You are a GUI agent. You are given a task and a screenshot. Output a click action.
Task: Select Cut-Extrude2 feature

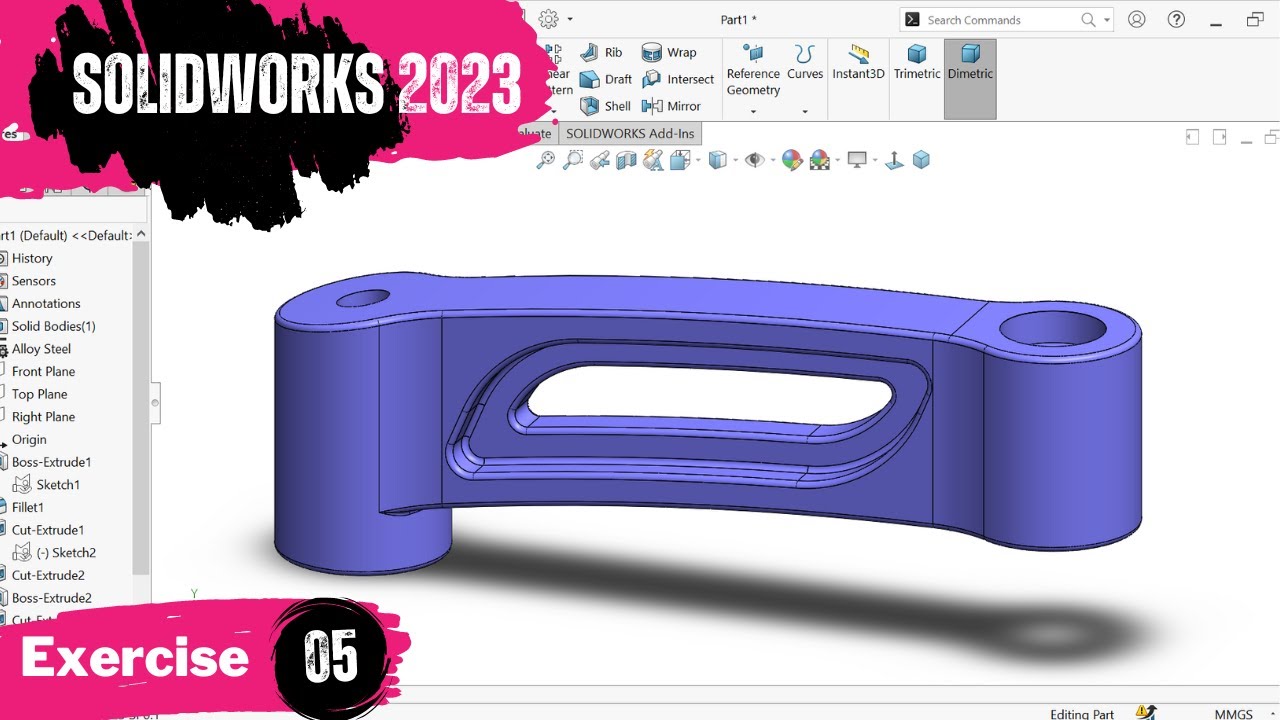[48, 575]
